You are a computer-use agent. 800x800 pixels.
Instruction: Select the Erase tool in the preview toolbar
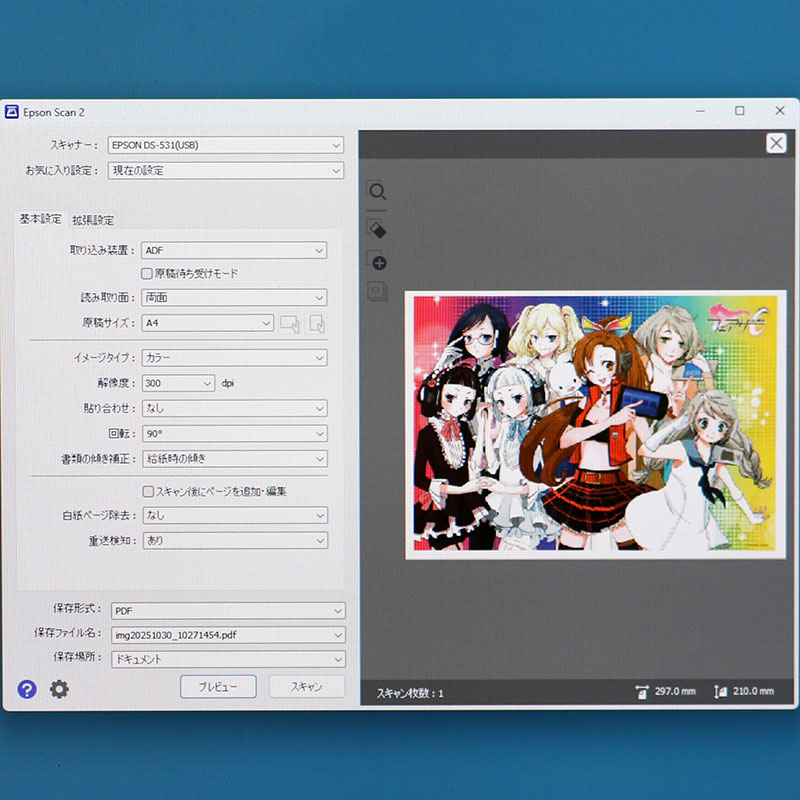[377, 227]
